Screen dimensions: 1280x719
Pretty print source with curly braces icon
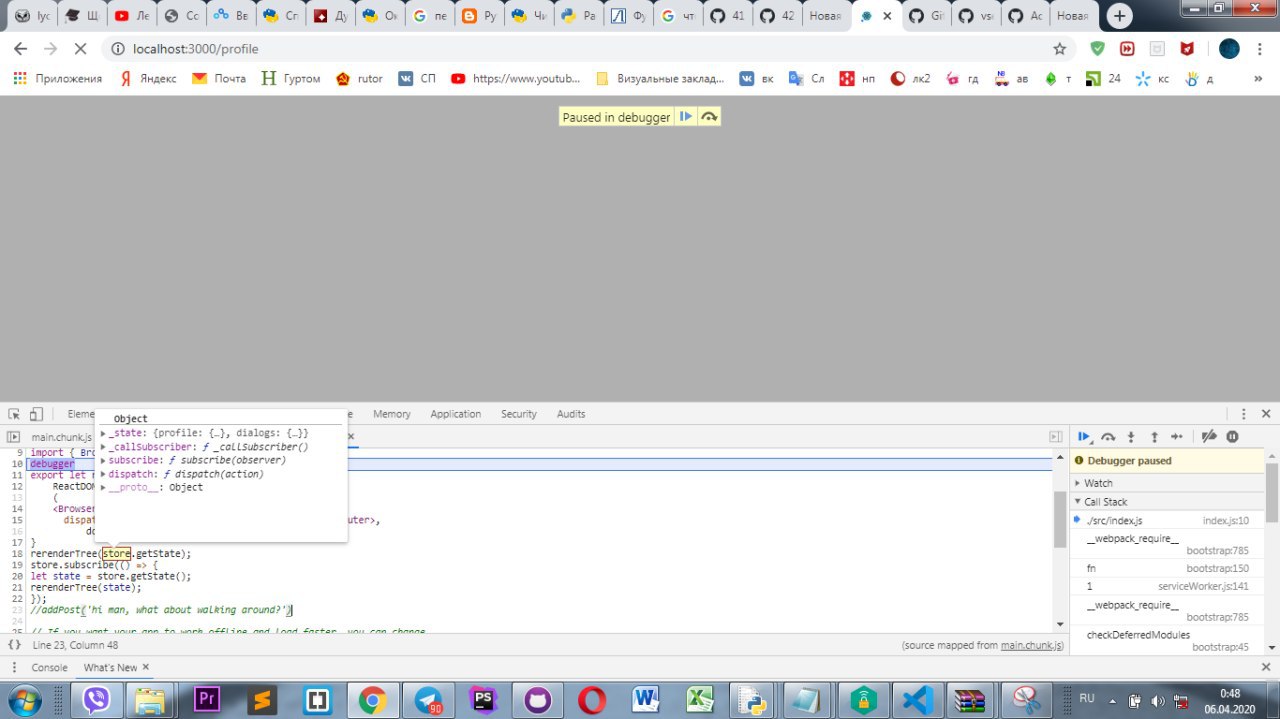[x=14, y=645]
